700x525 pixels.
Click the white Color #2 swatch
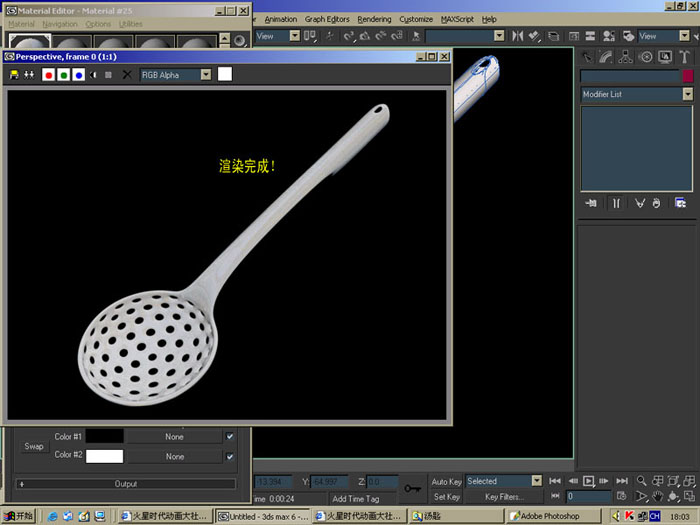tap(104, 456)
